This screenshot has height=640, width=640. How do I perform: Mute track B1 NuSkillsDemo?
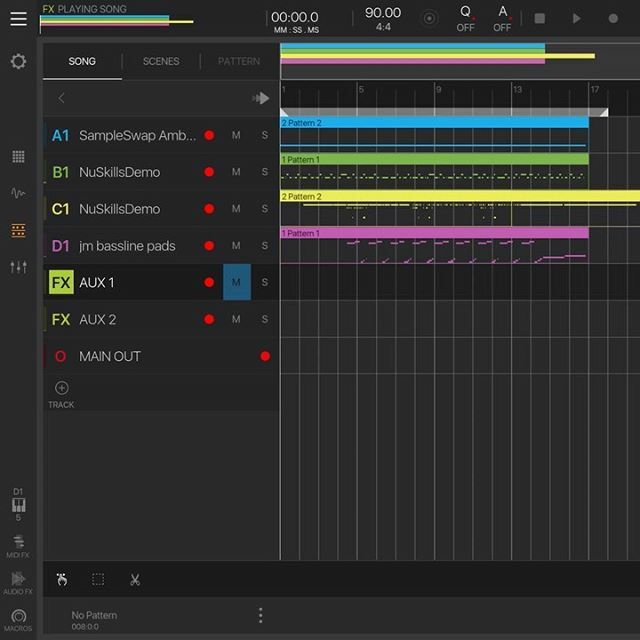click(x=236, y=172)
